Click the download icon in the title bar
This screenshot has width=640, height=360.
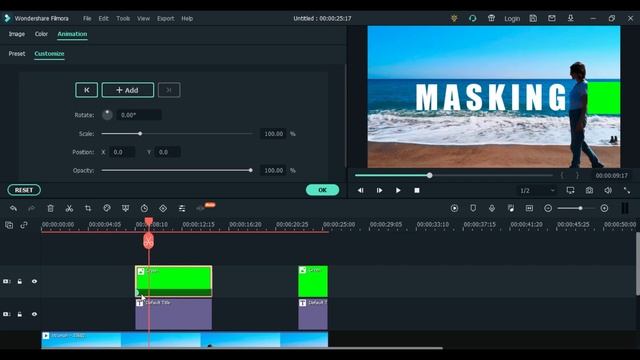click(571, 18)
